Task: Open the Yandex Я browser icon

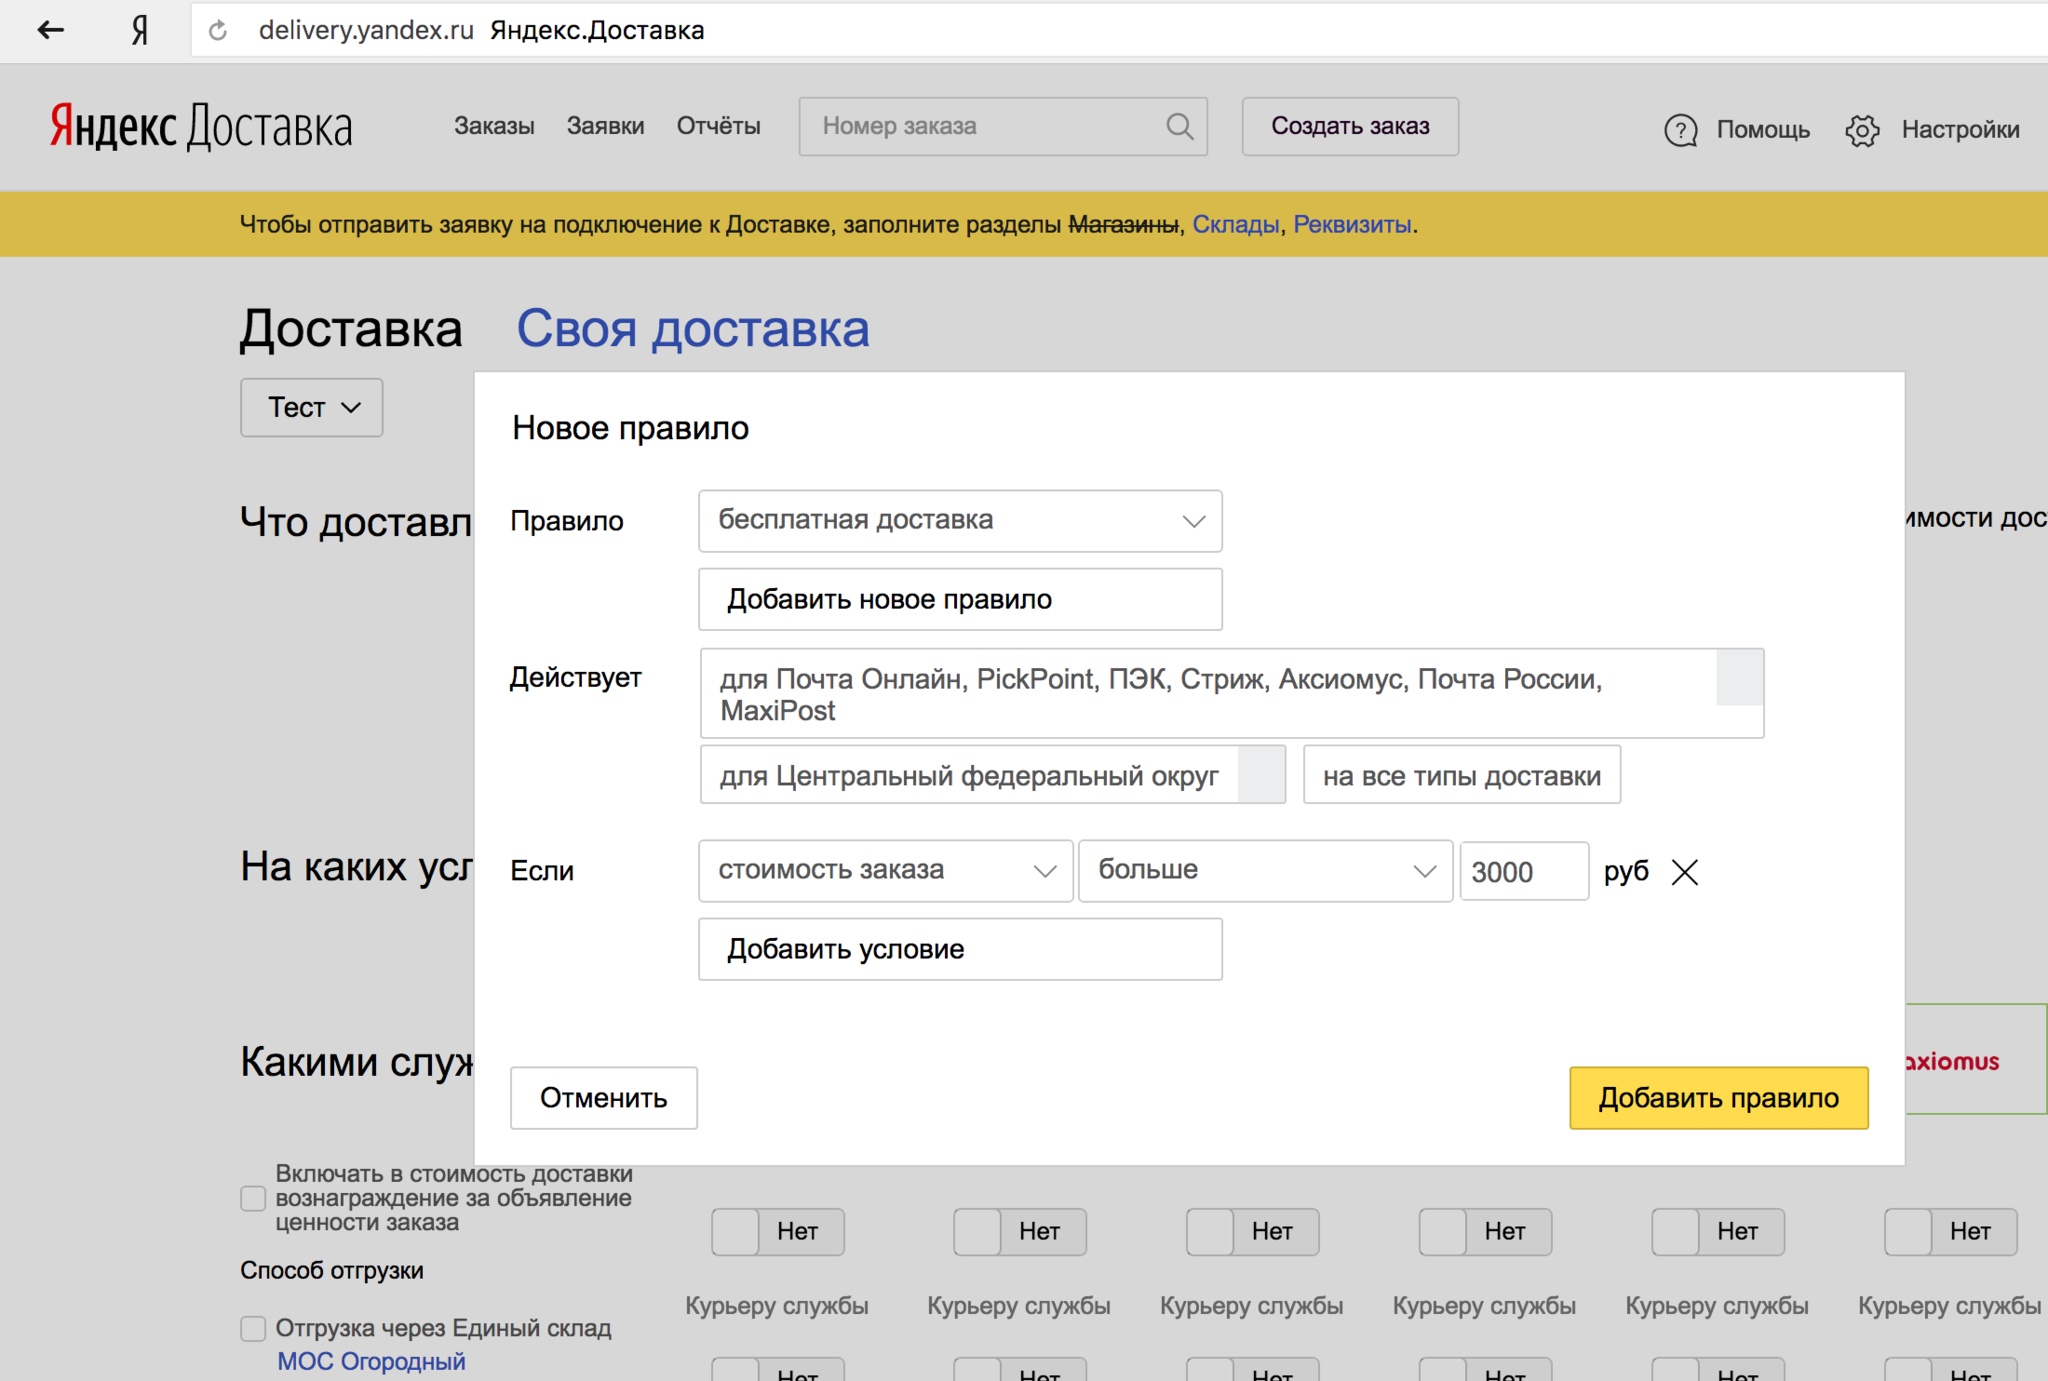Action: coord(140,31)
